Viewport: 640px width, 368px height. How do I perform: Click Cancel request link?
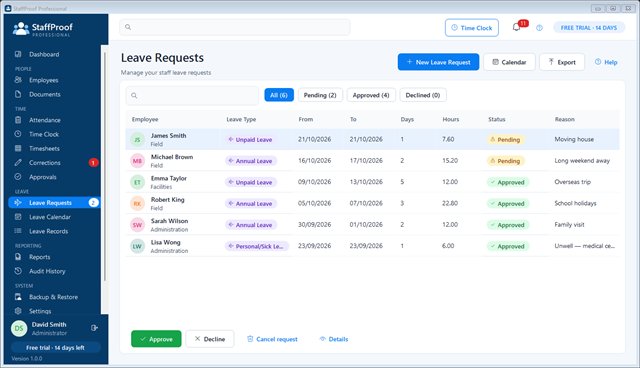tap(272, 339)
